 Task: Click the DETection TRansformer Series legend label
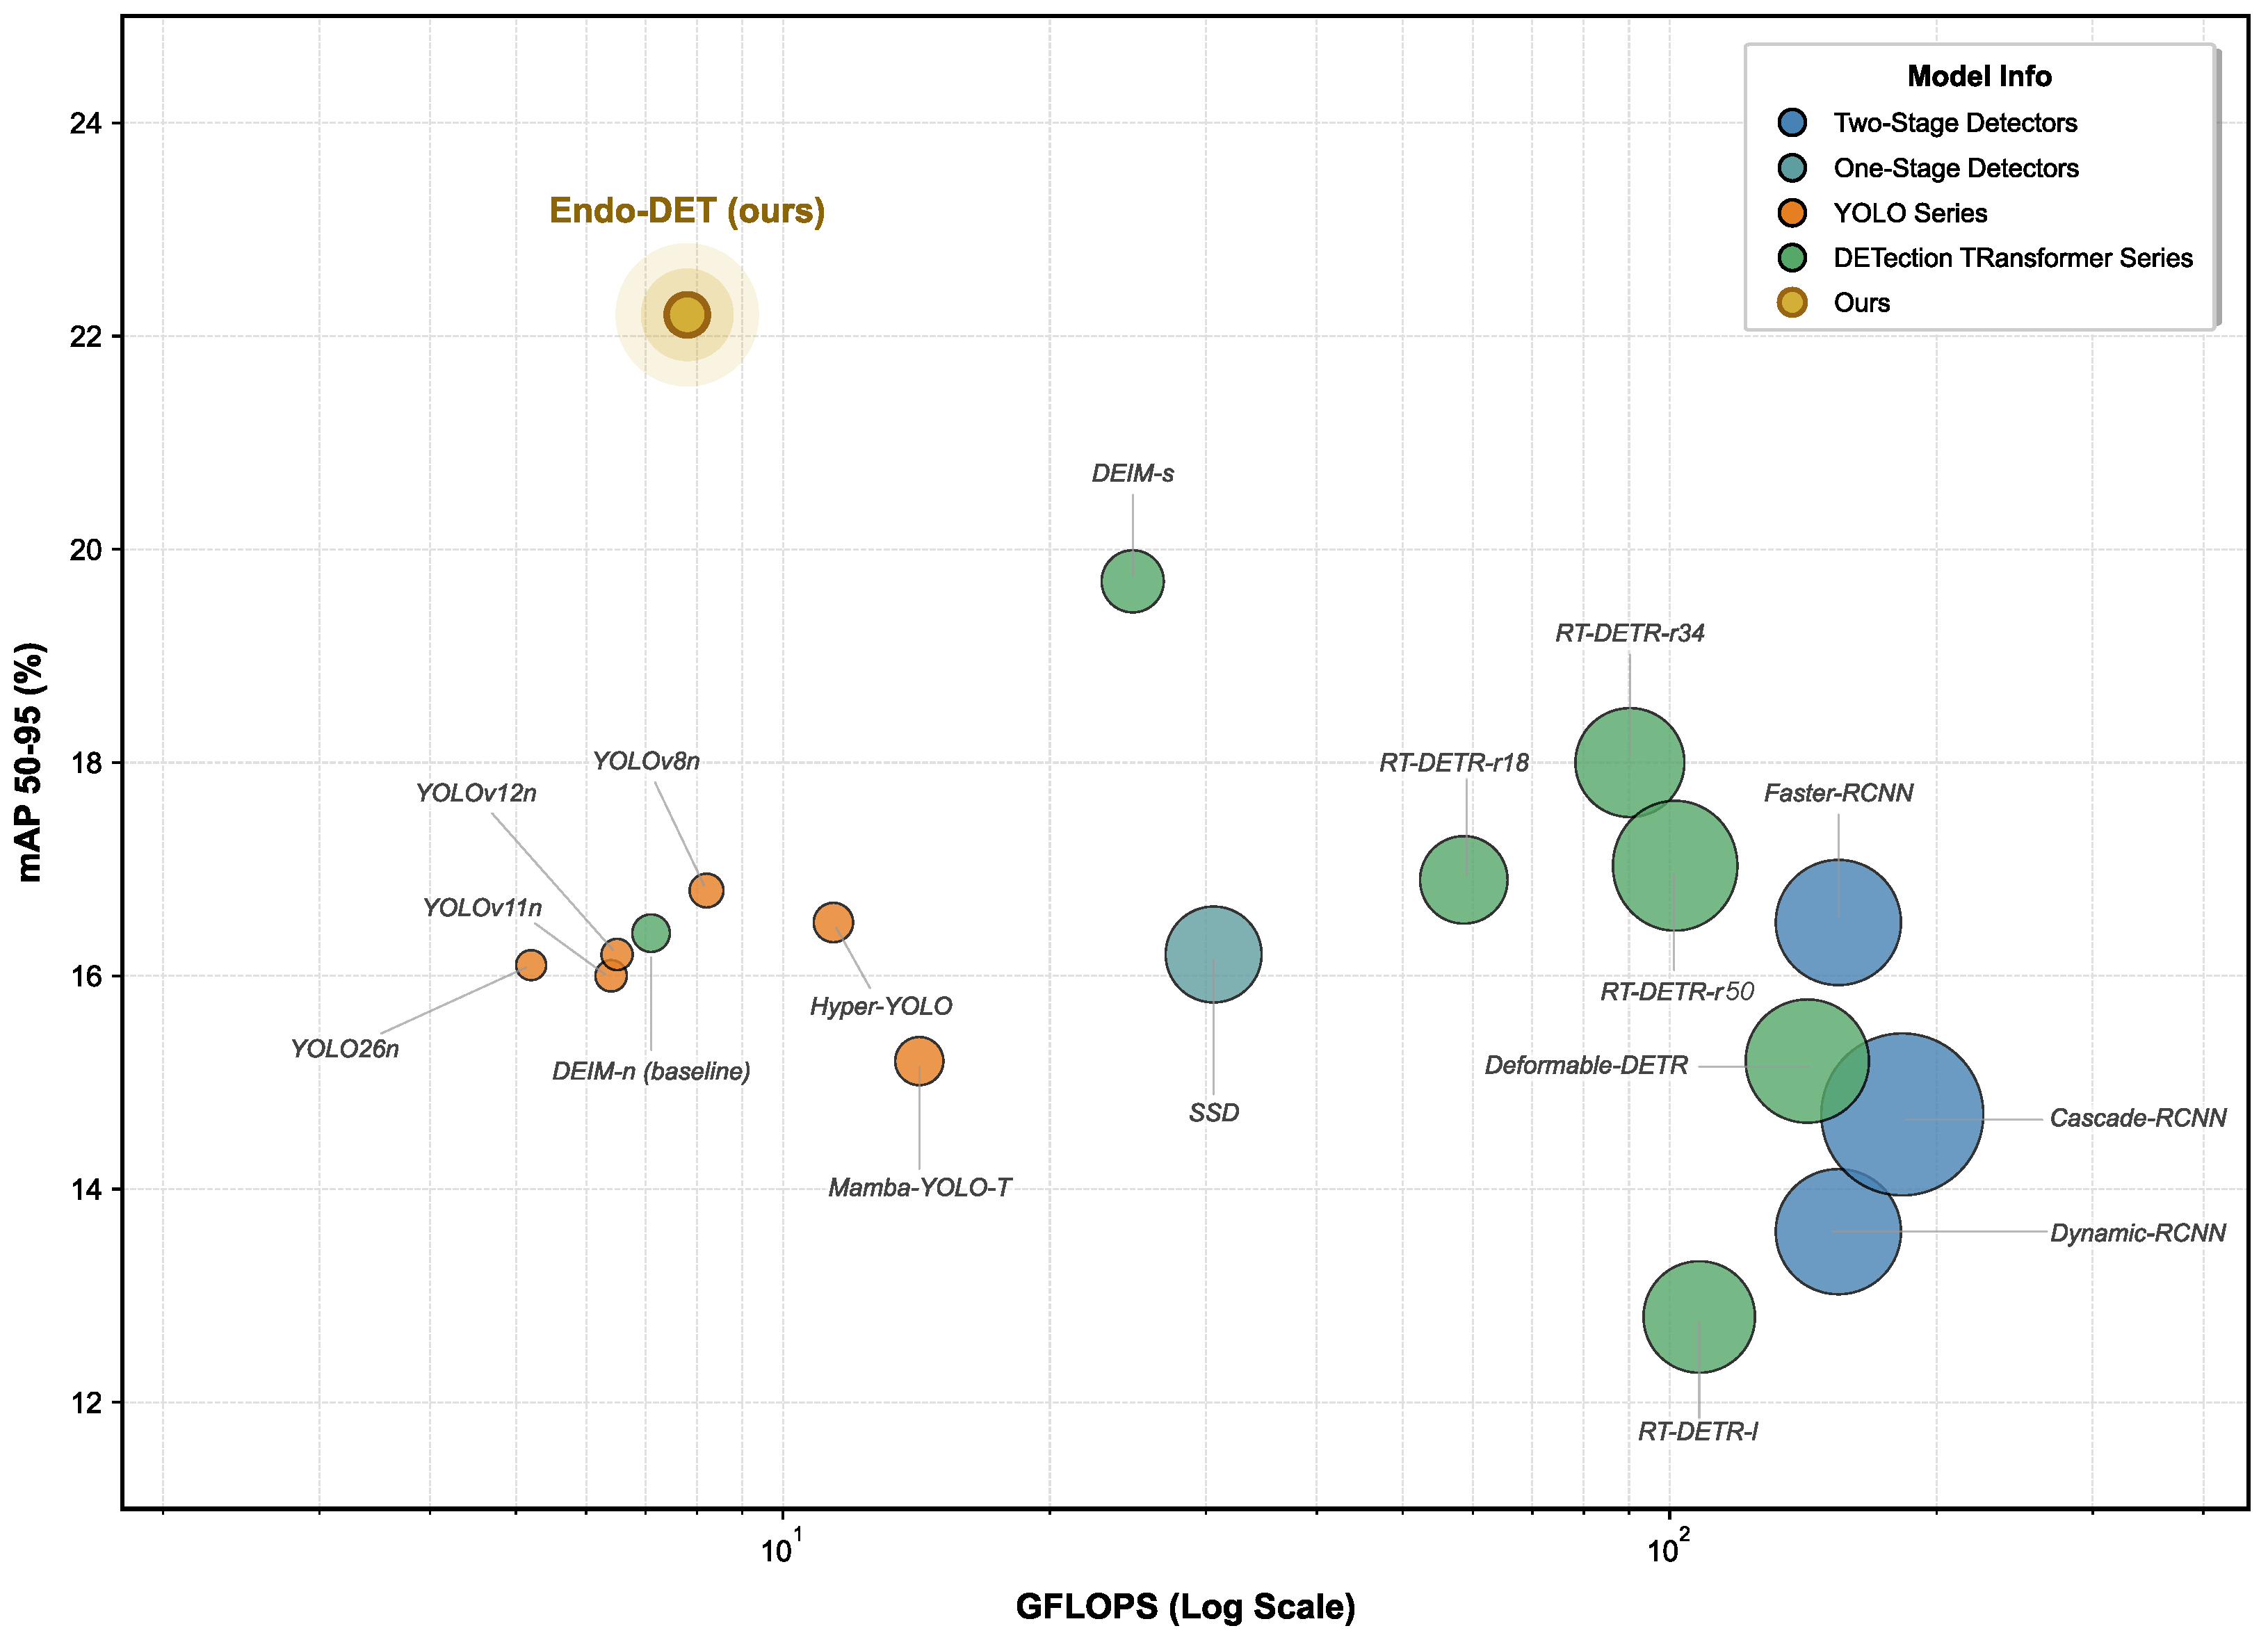tap(2012, 258)
